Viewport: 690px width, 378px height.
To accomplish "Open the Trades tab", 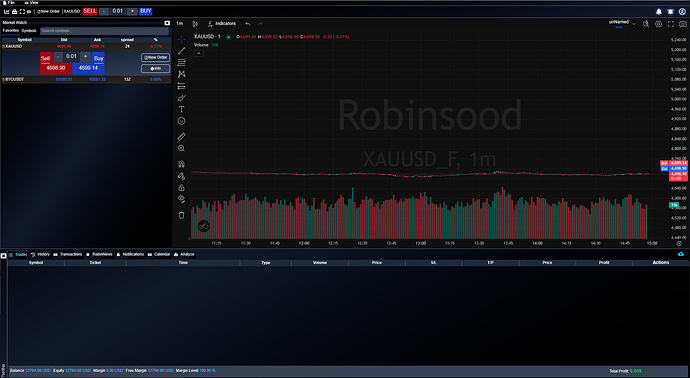I will 18,254.
